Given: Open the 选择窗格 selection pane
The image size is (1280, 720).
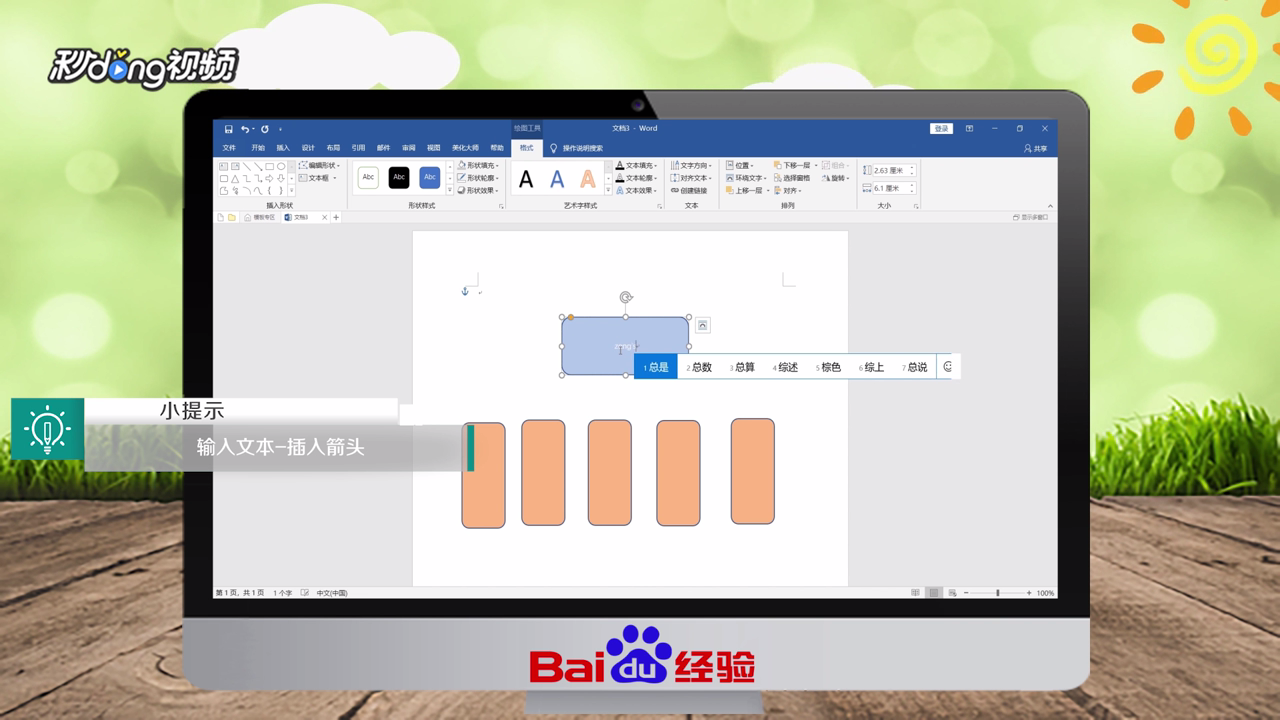Looking at the screenshot, I should click(x=791, y=178).
